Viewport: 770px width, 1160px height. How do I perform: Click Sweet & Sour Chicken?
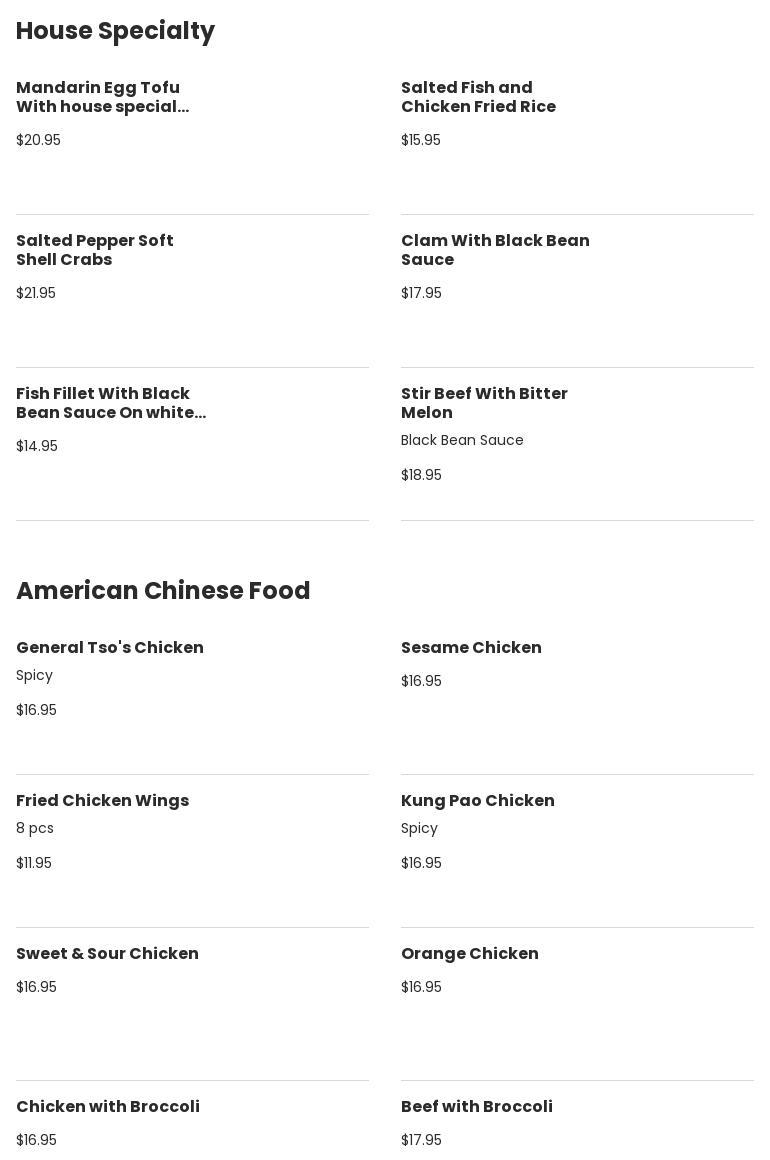[107, 954]
